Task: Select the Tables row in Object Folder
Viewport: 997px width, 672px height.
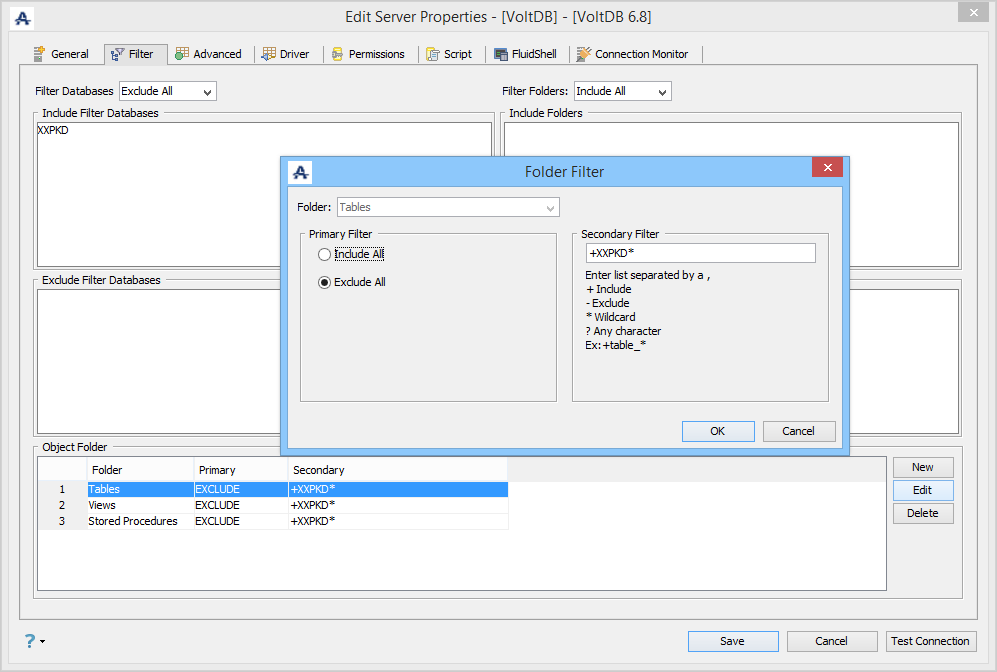Action: point(273,490)
